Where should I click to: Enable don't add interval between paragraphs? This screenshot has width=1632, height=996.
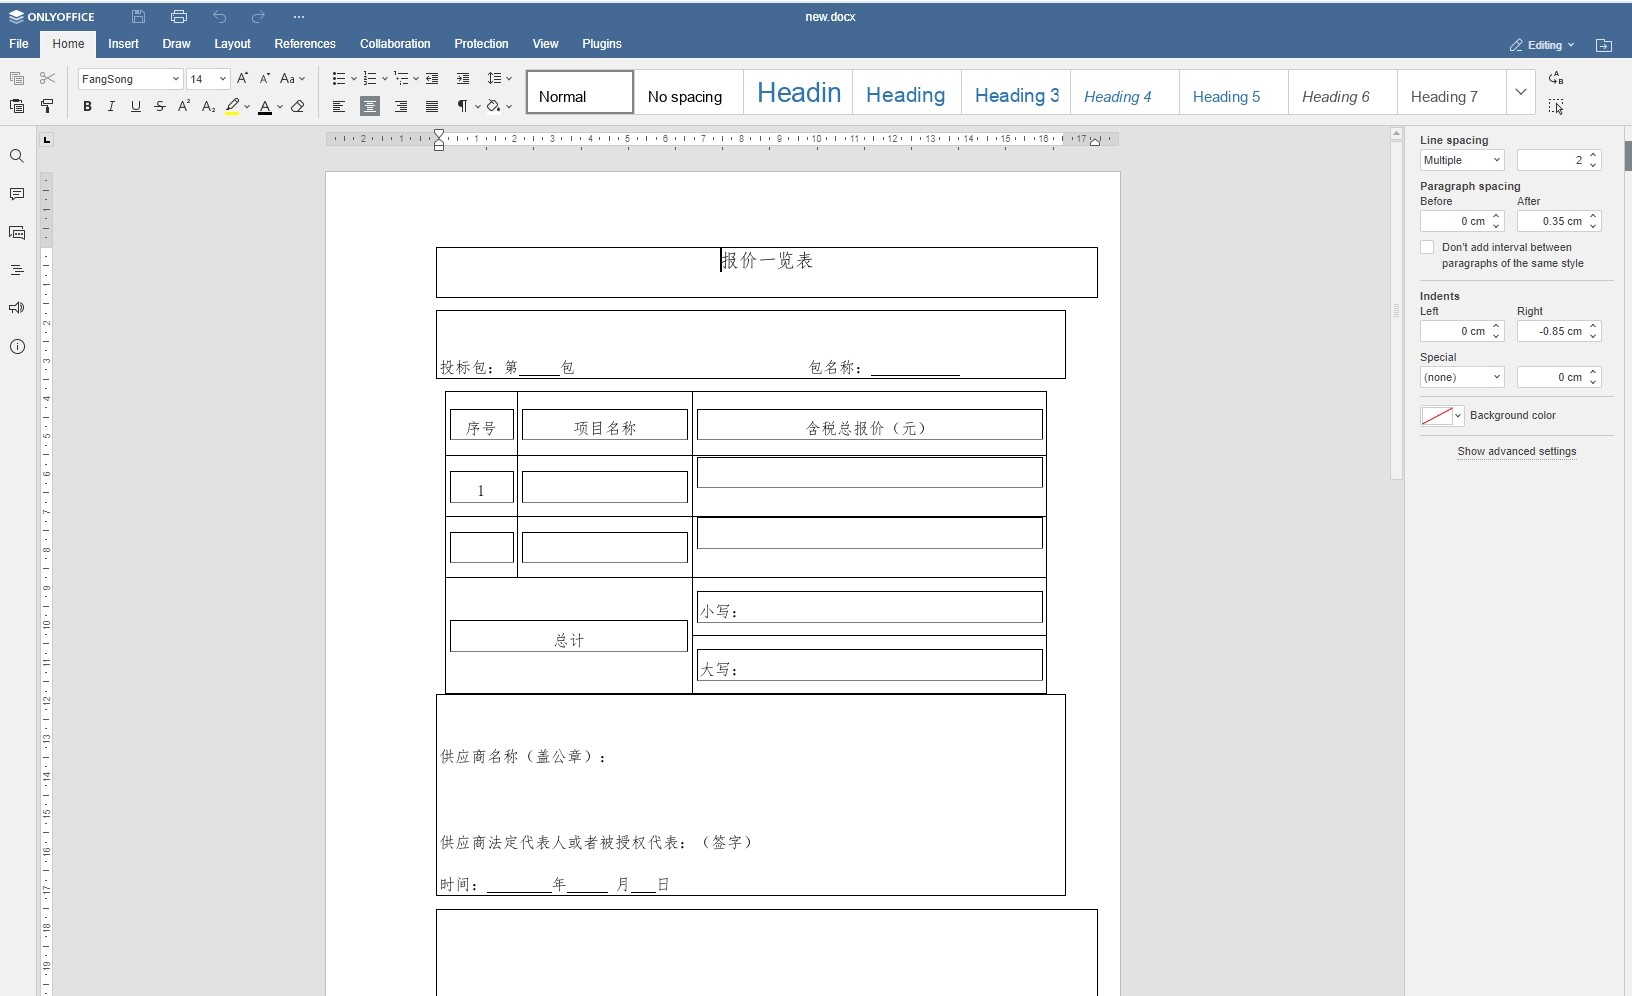[1427, 247]
